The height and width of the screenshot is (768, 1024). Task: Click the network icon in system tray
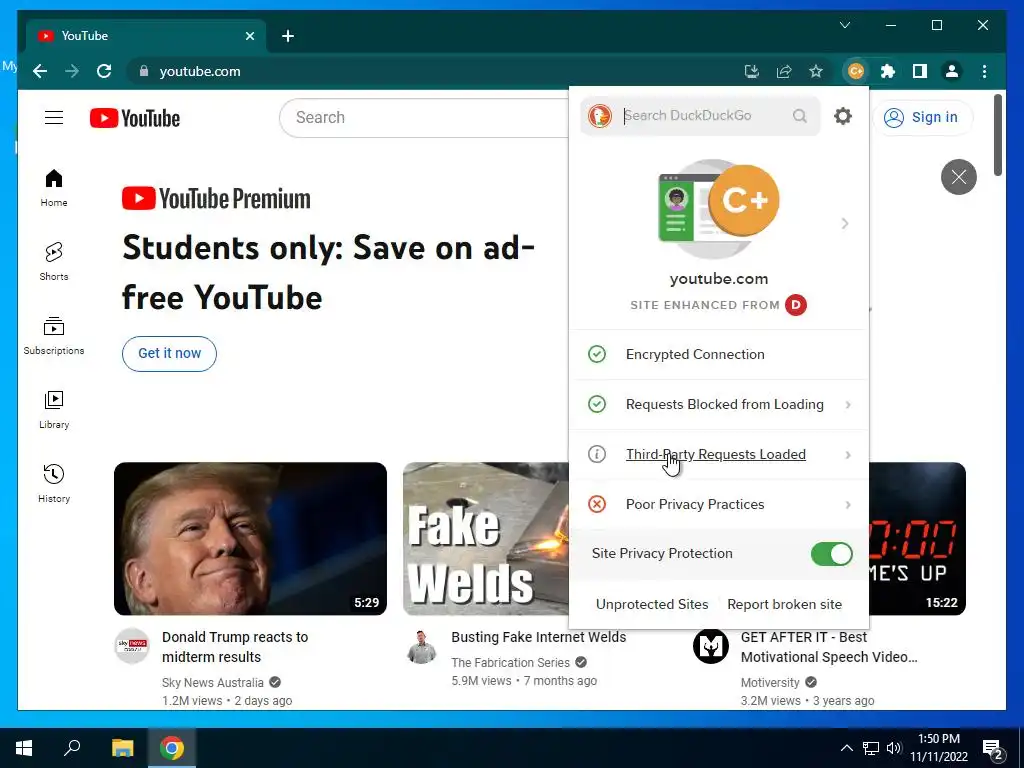(x=871, y=748)
